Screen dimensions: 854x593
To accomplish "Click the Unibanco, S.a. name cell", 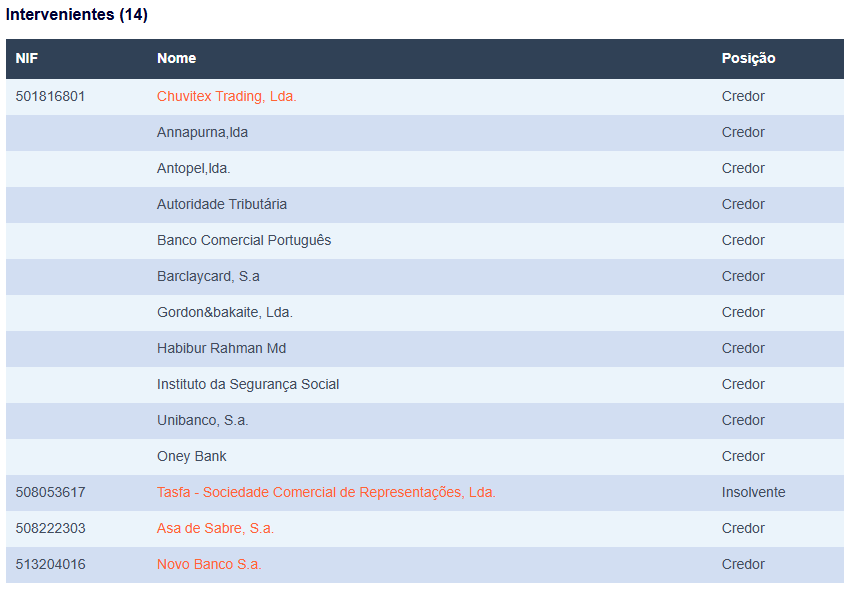I will coord(203,420).
